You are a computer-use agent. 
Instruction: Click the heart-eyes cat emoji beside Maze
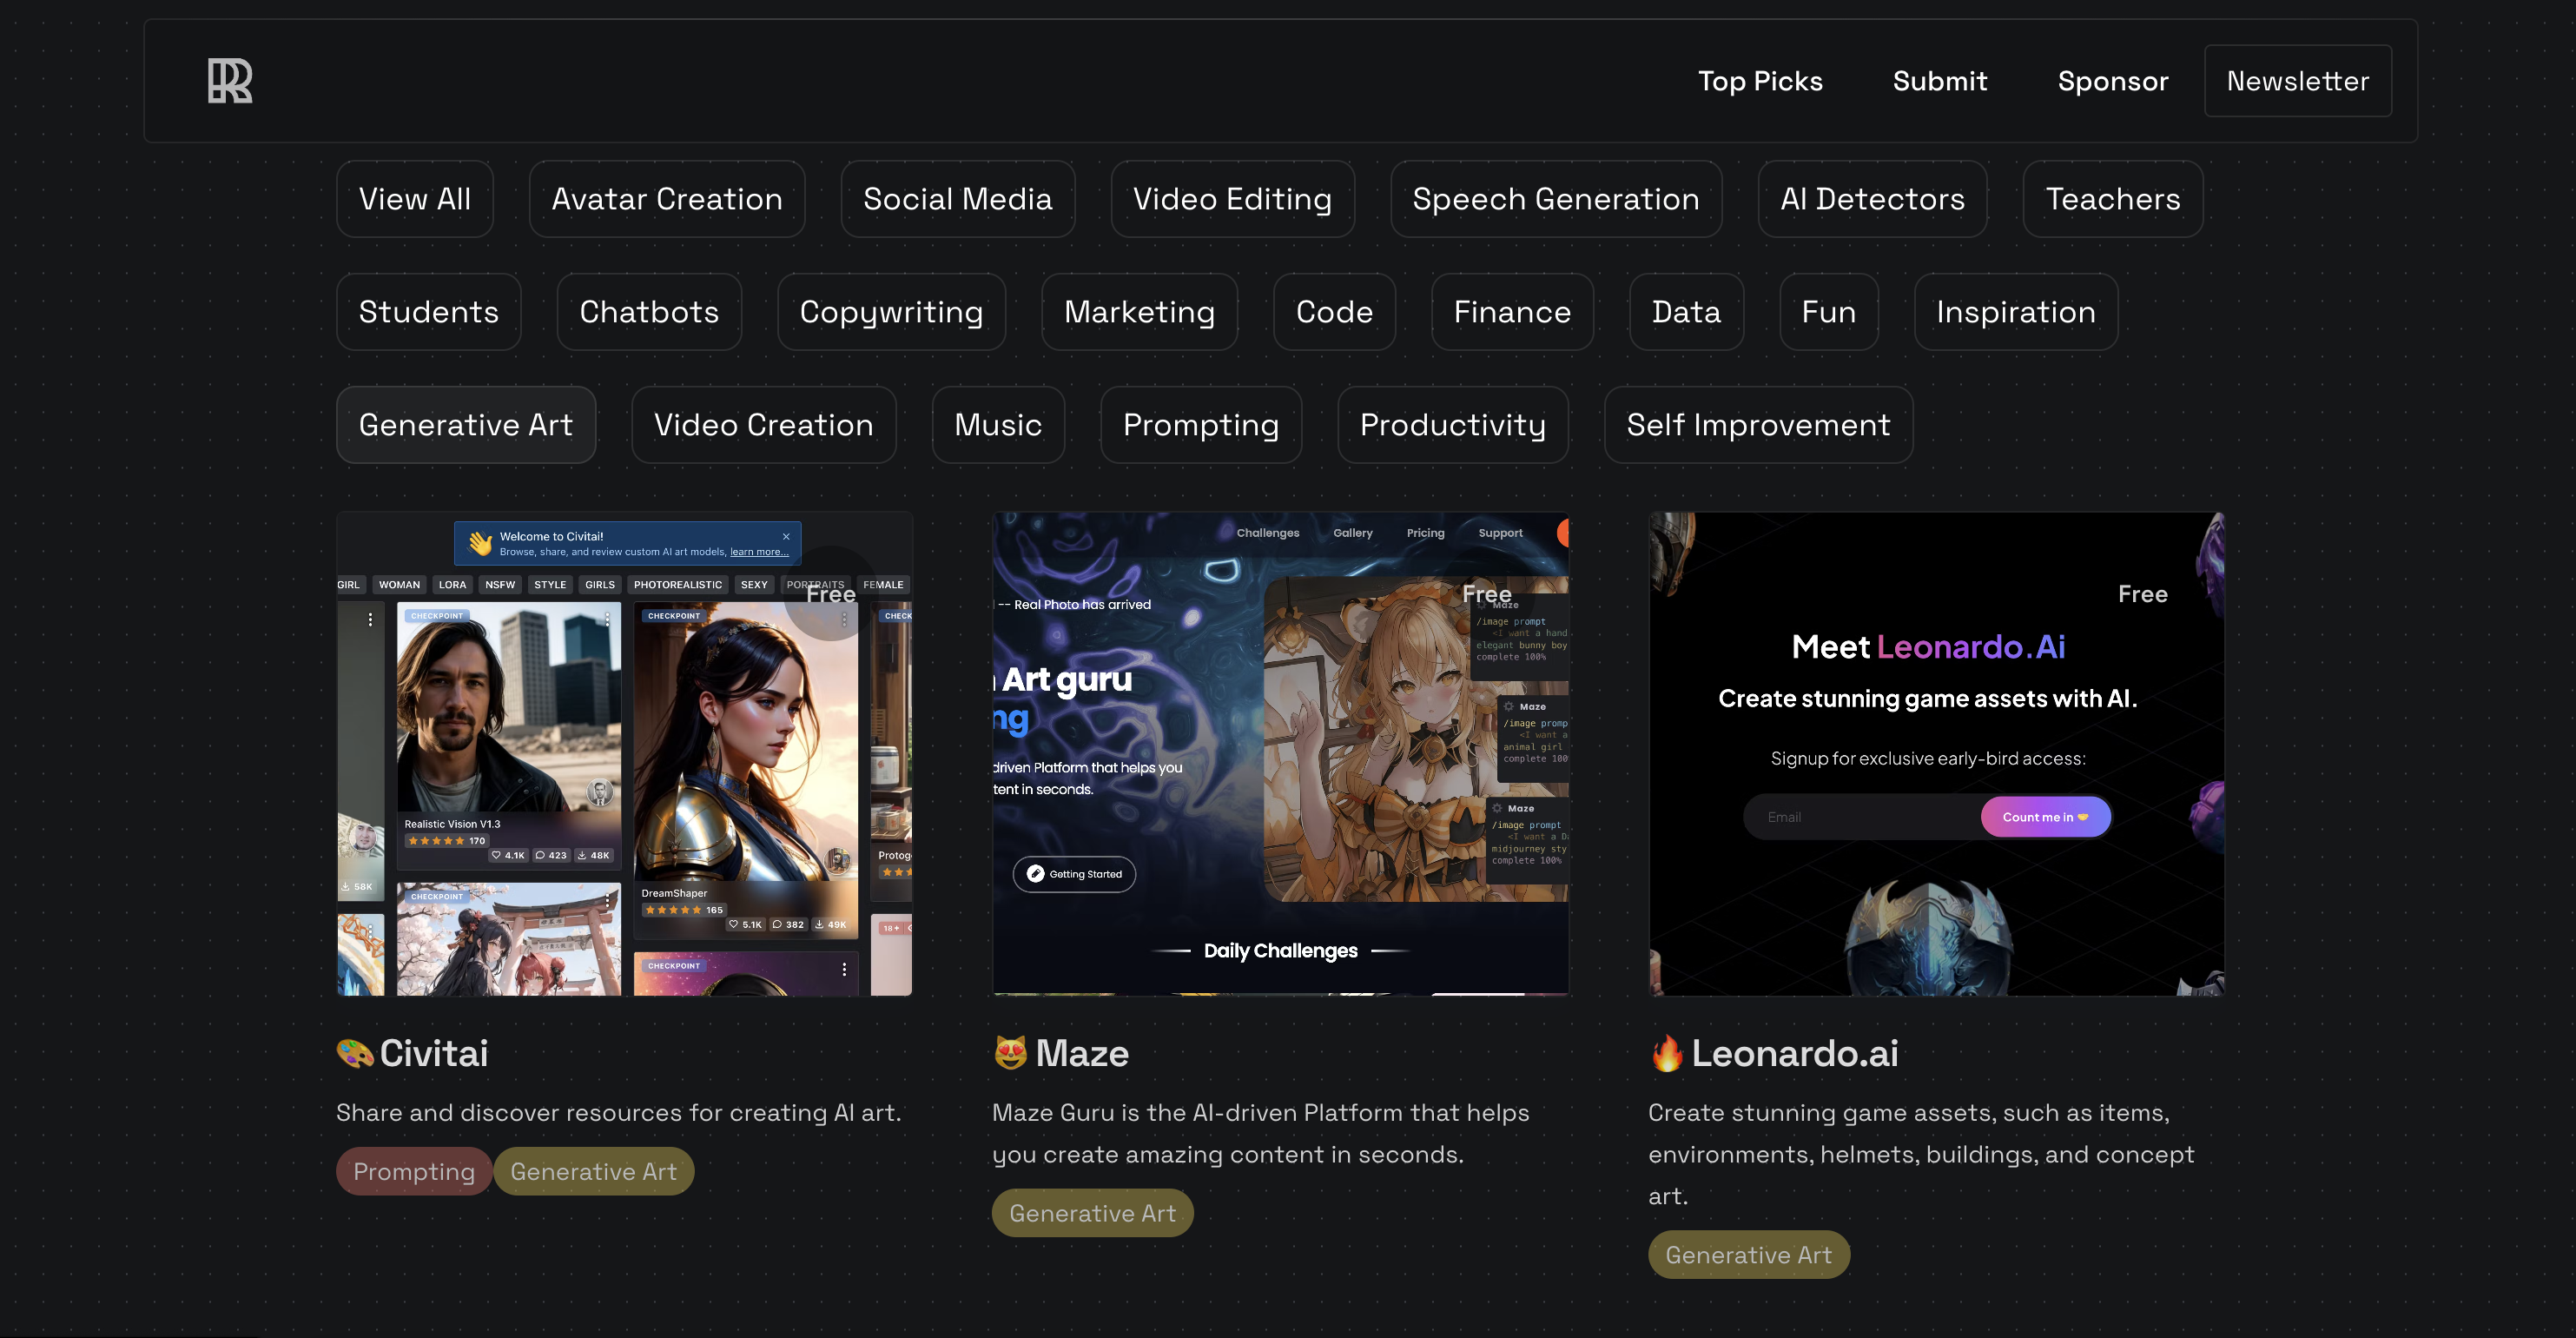click(1011, 1052)
